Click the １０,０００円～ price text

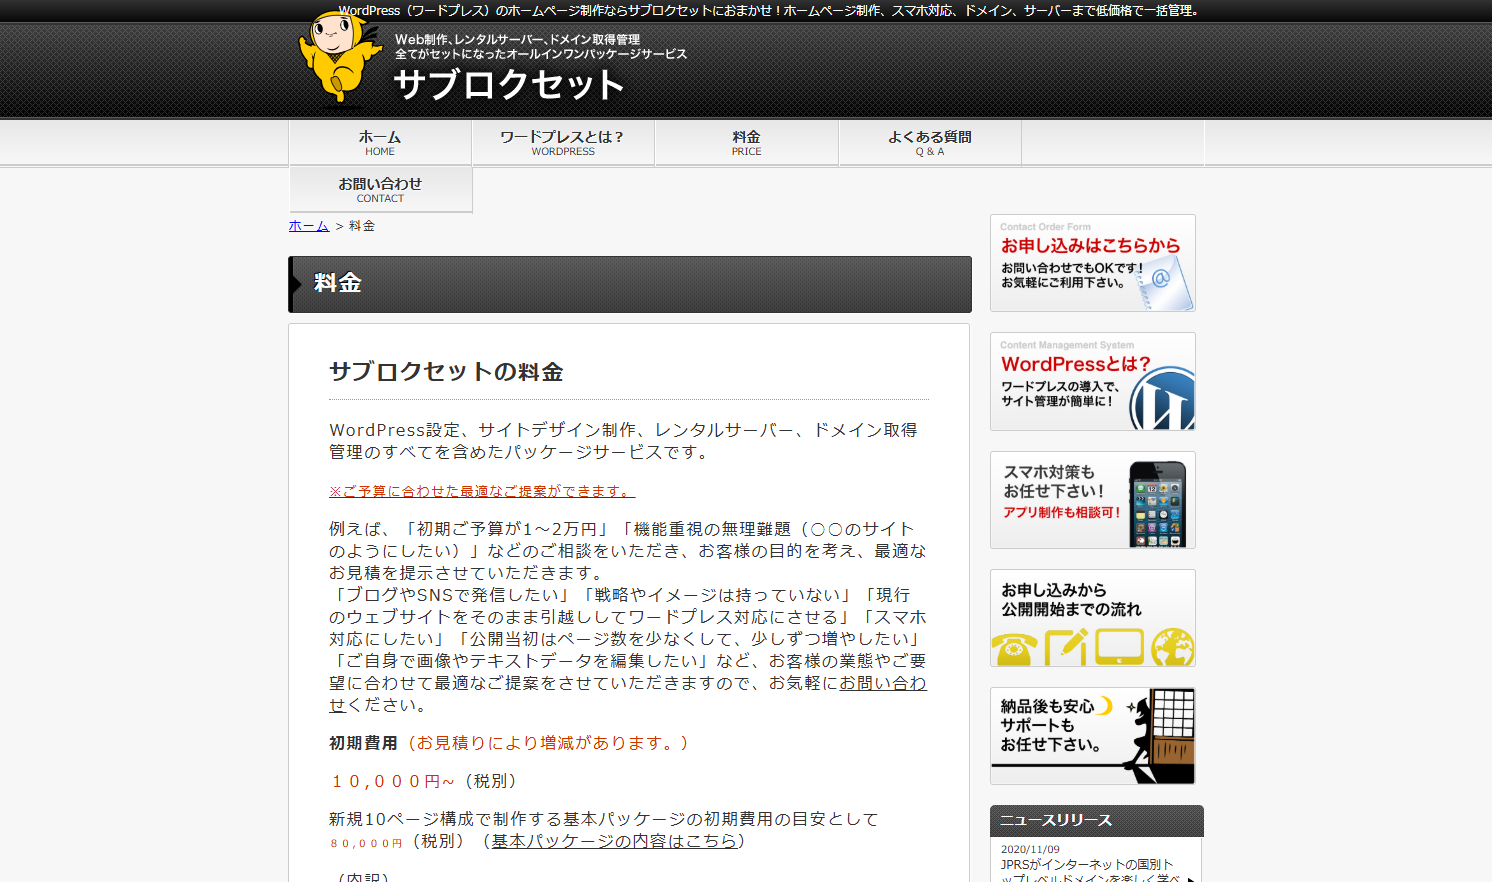(392, 781)
